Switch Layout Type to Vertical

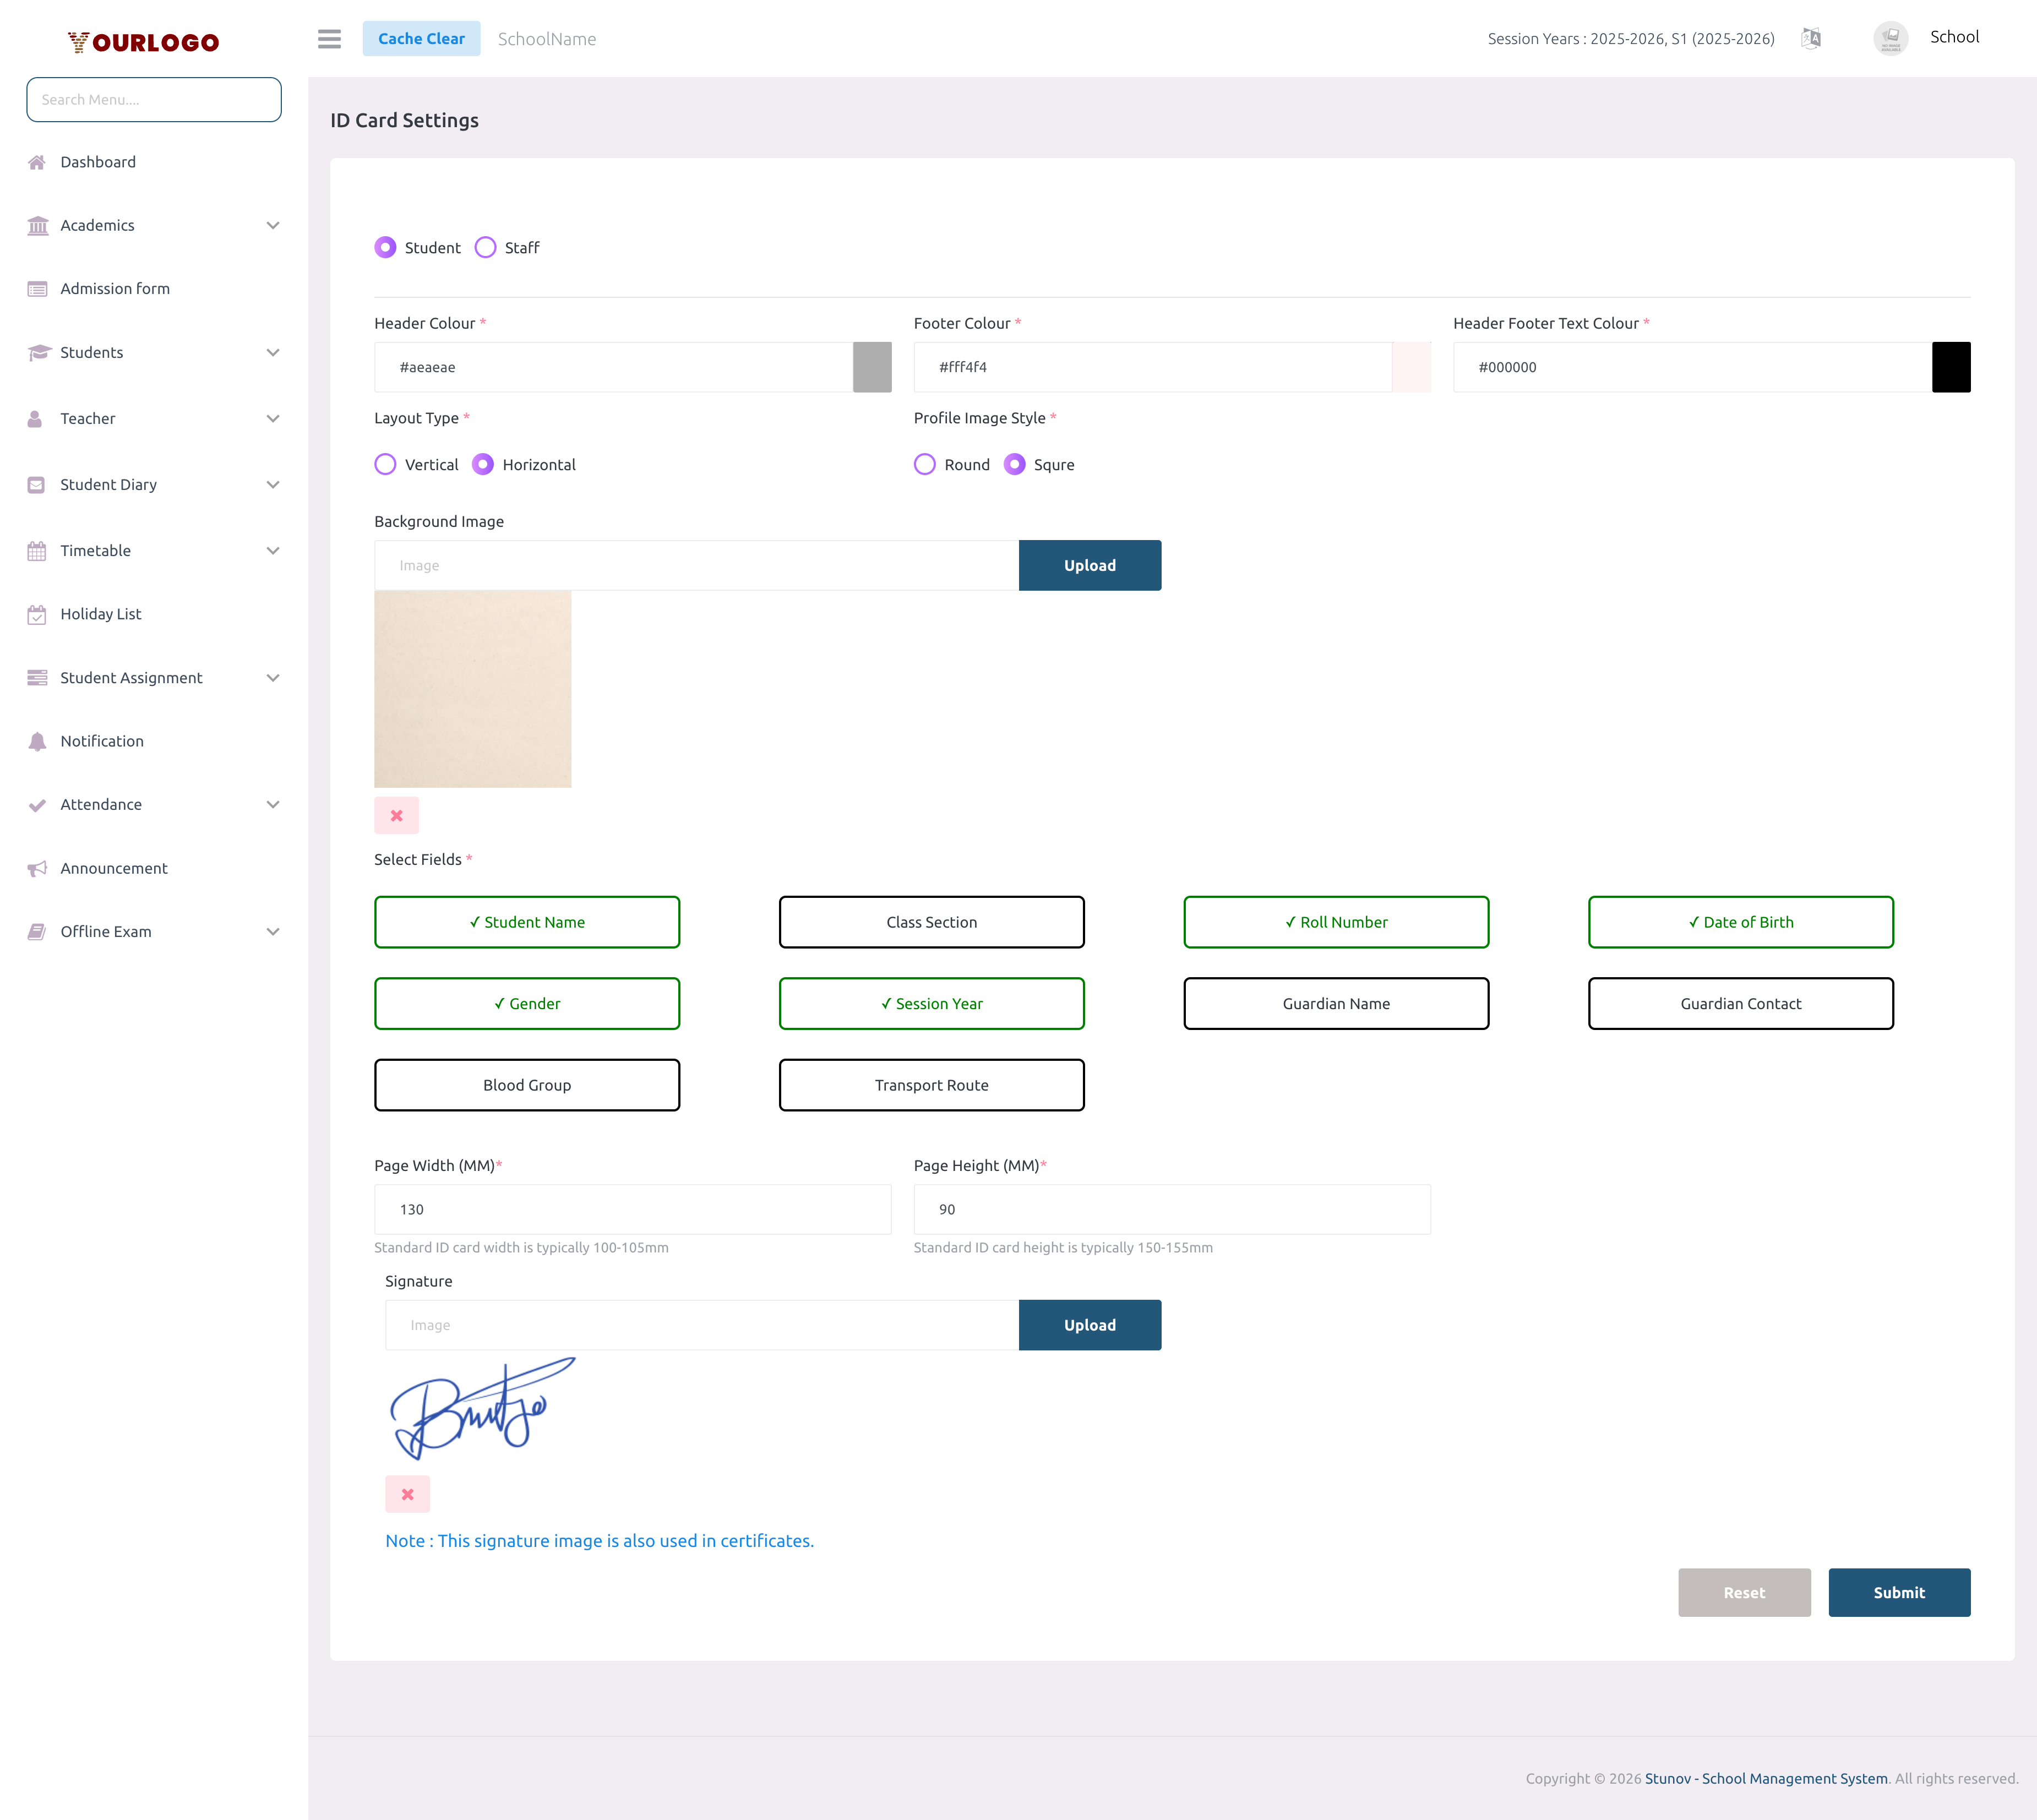point(386,464)
